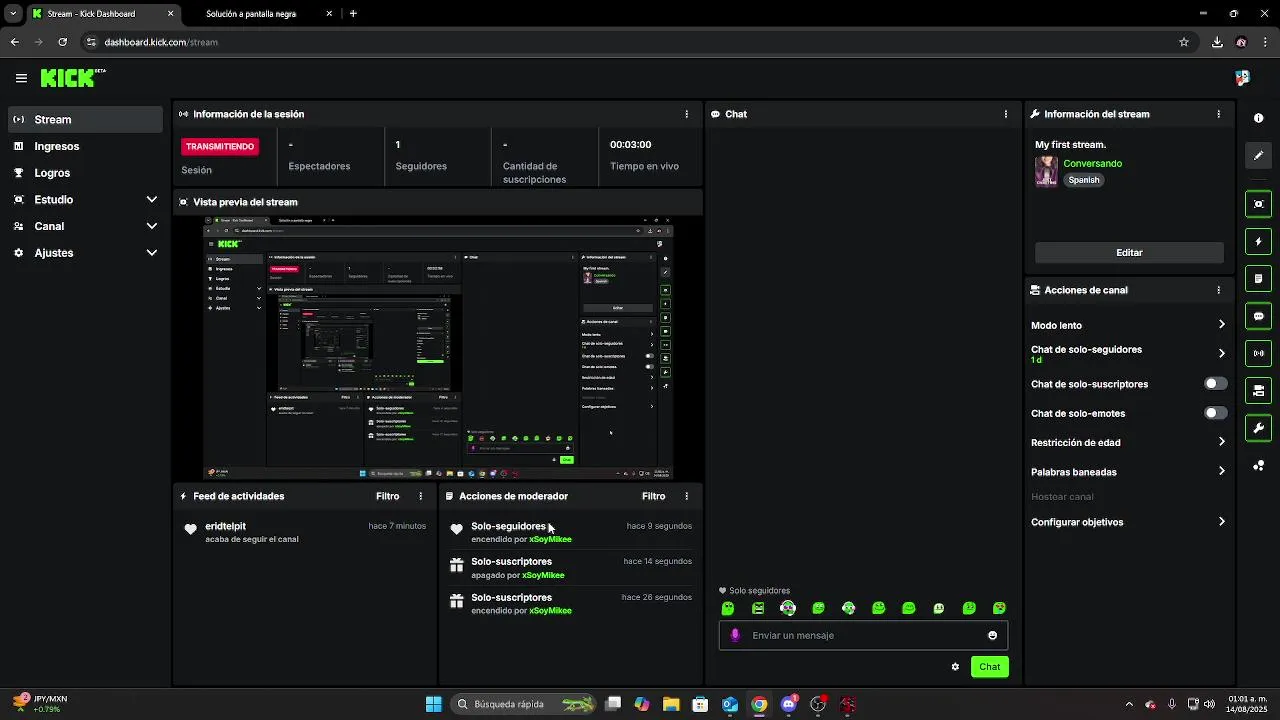This screenshot has width=1280, height=720.
Task: Open Filtro in Acciones de moderador
Action: [x=653, y=496]
